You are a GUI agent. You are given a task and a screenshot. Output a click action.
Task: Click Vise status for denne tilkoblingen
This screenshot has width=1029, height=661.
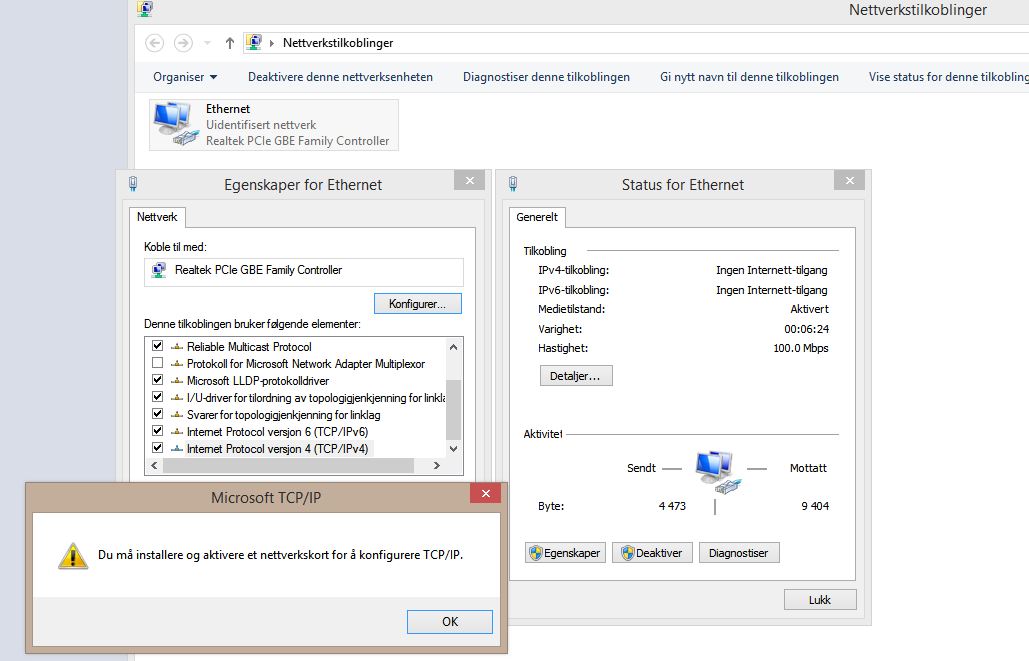(x=948, y=77)
